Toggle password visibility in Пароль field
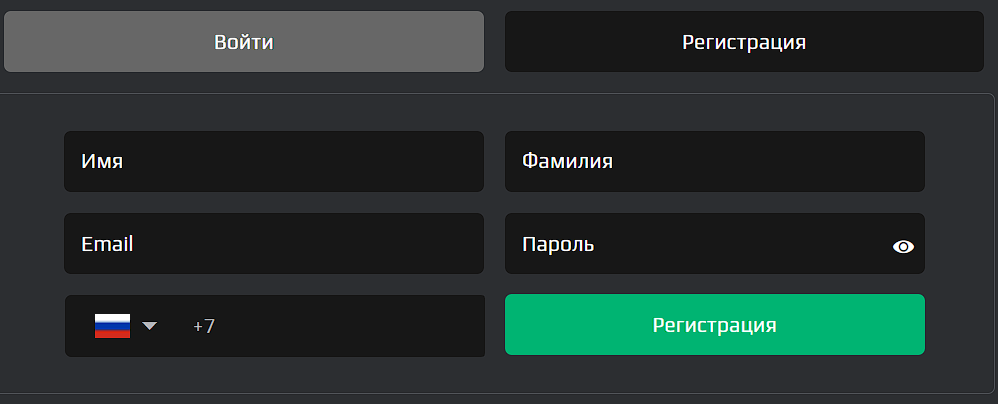998x404 pixels. tap(903, 247)
